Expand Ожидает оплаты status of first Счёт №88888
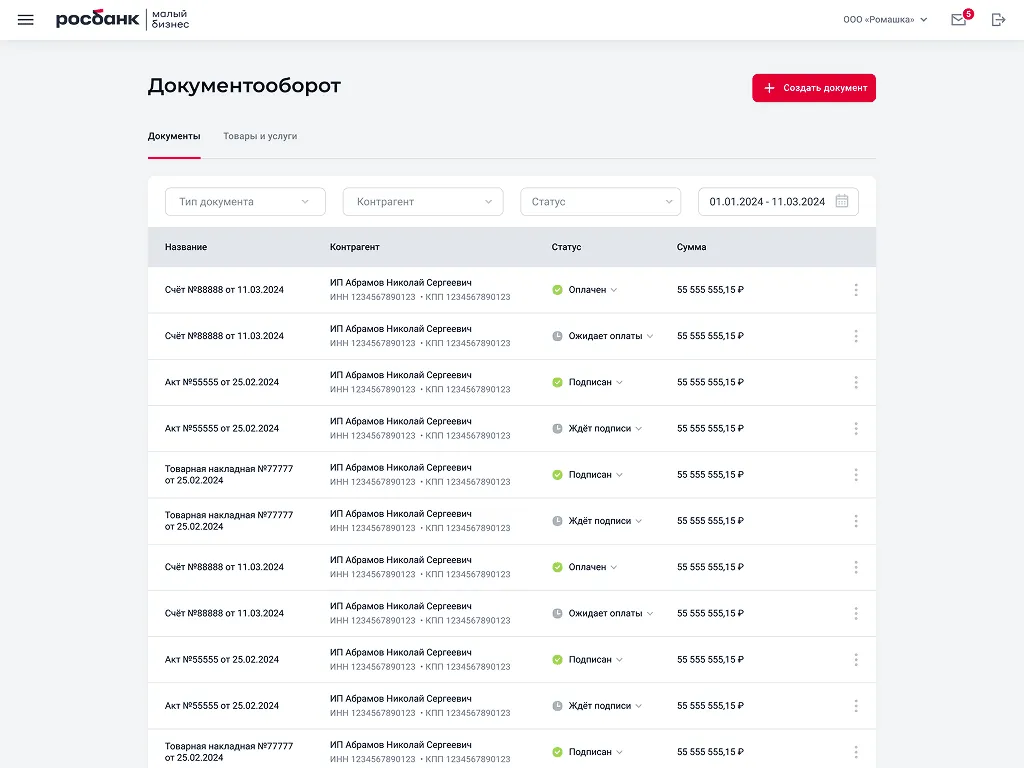This screenshot has height=768, width=1024. point(603,336)
